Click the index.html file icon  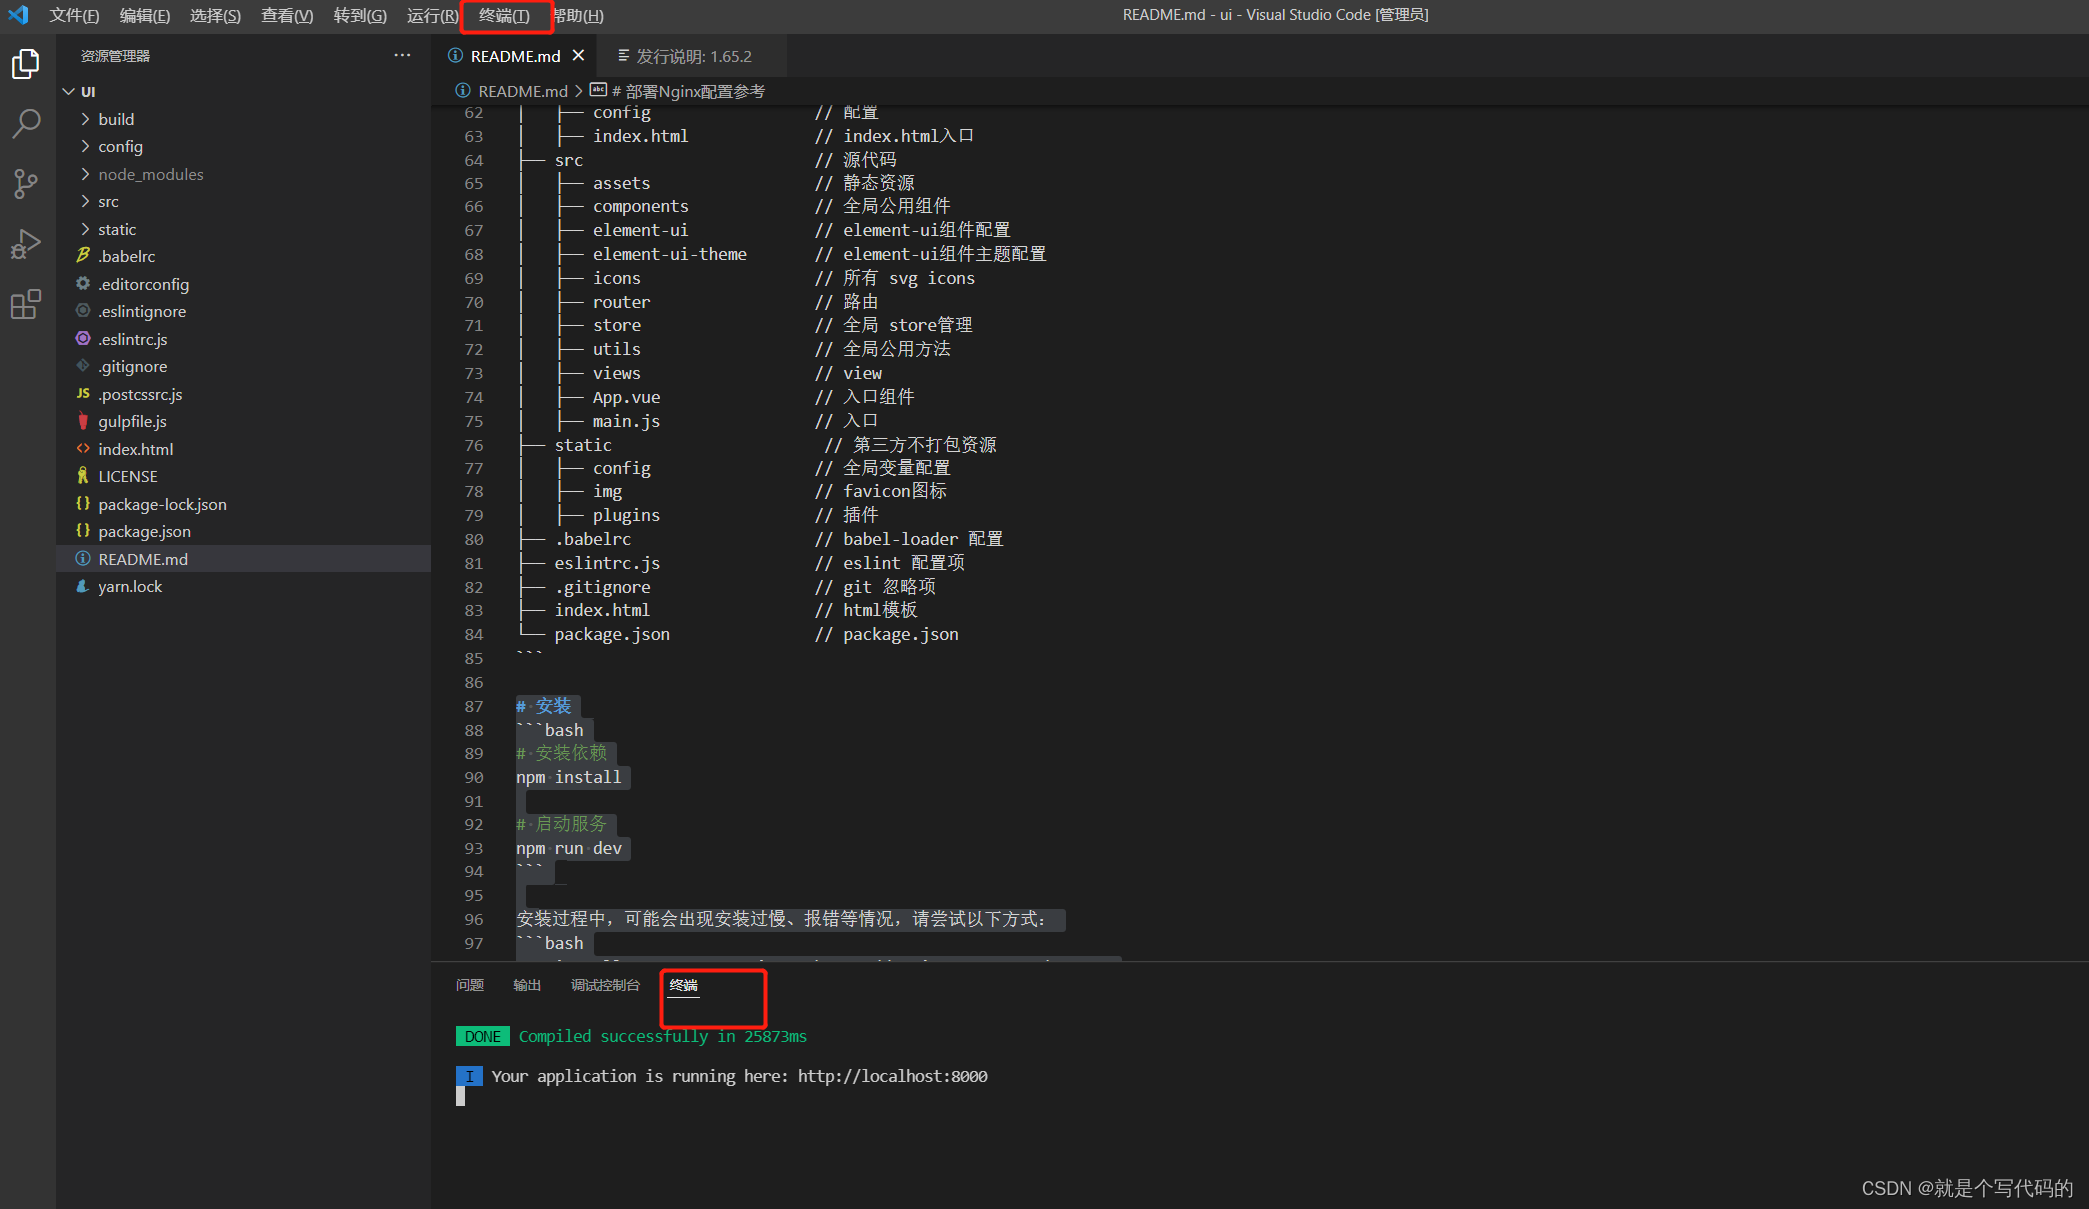[x=83, y=449]
